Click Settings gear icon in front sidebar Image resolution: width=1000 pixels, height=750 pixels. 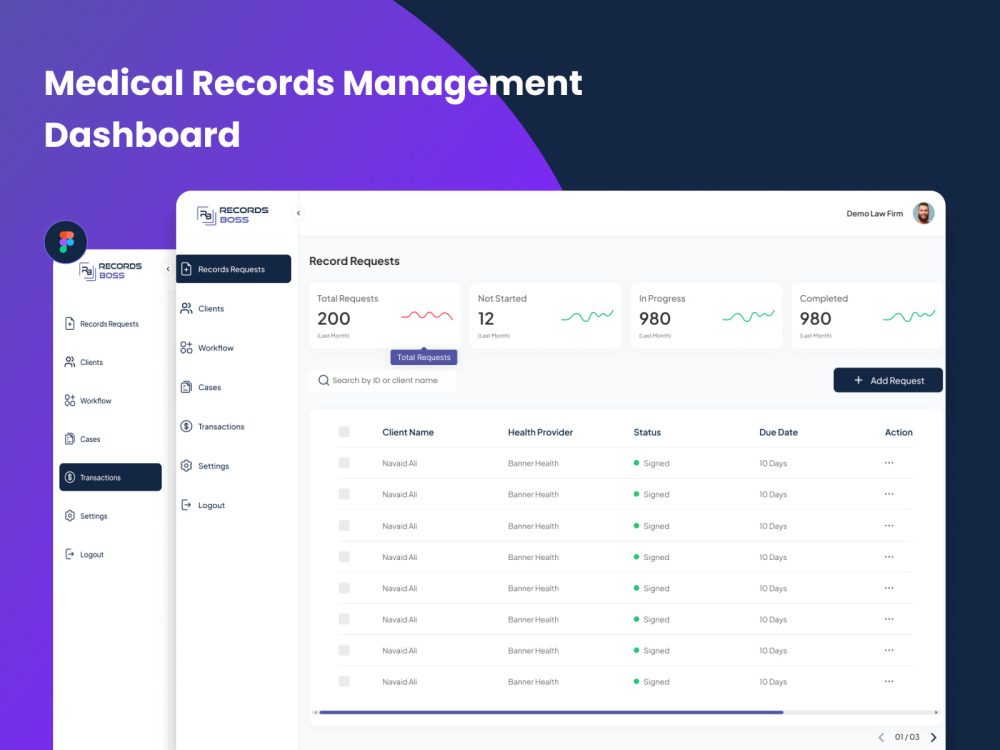pos(186,466)
